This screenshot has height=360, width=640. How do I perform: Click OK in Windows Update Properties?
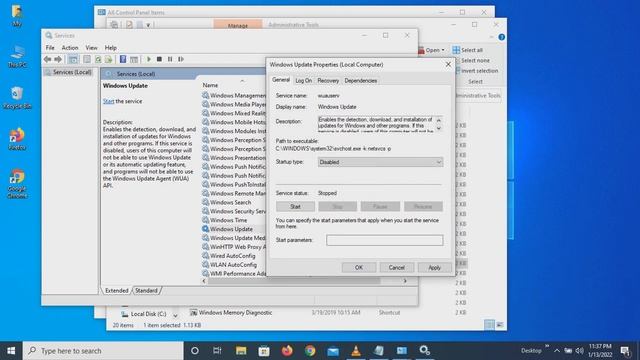359,267
